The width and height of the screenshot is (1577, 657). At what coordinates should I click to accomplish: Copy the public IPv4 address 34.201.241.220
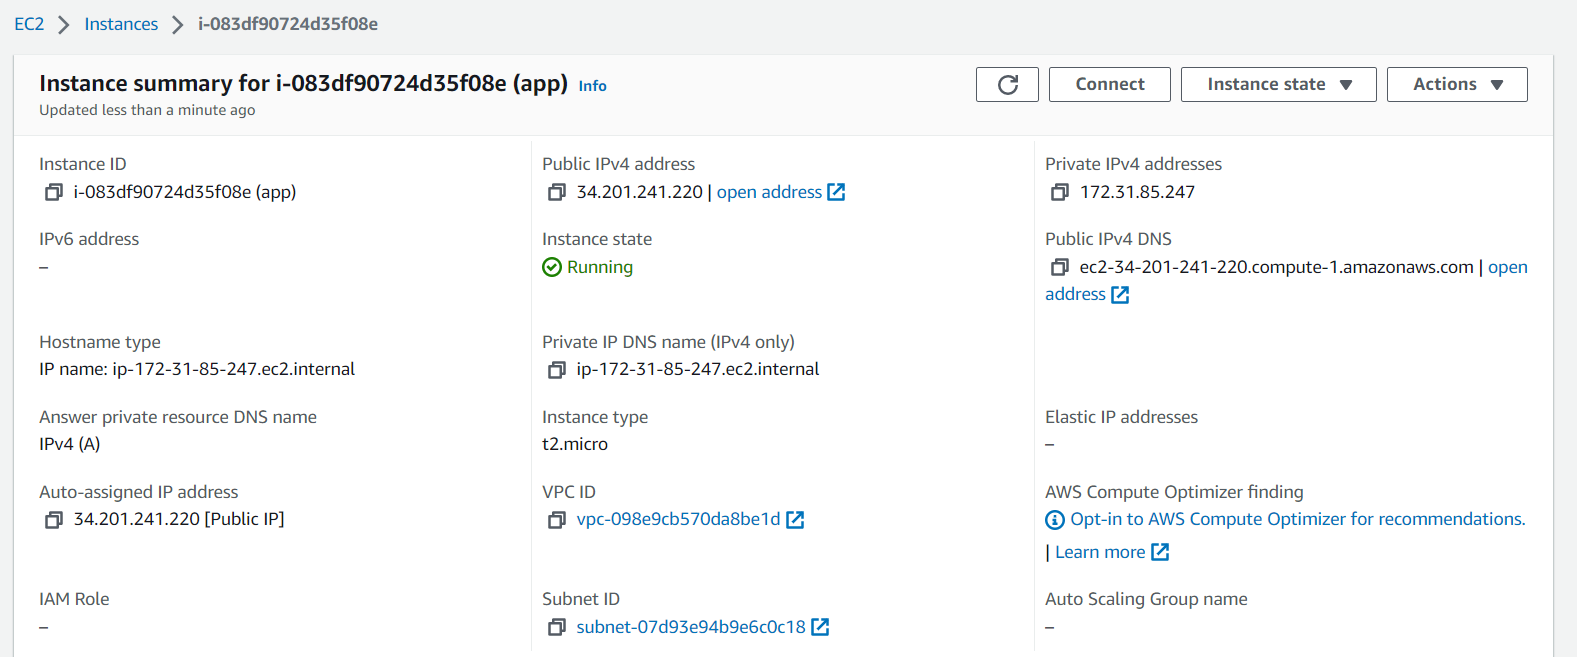point(557,192)
